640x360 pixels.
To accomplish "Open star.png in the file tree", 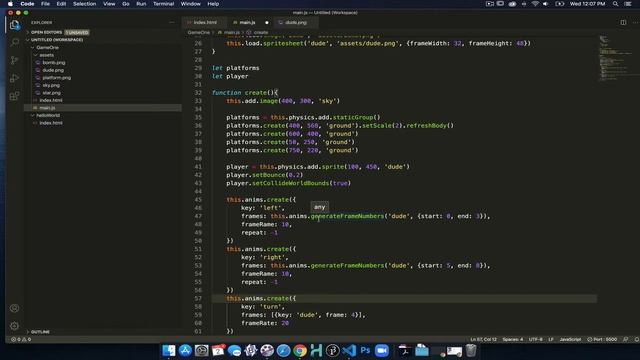I will (x=51, y=93).
